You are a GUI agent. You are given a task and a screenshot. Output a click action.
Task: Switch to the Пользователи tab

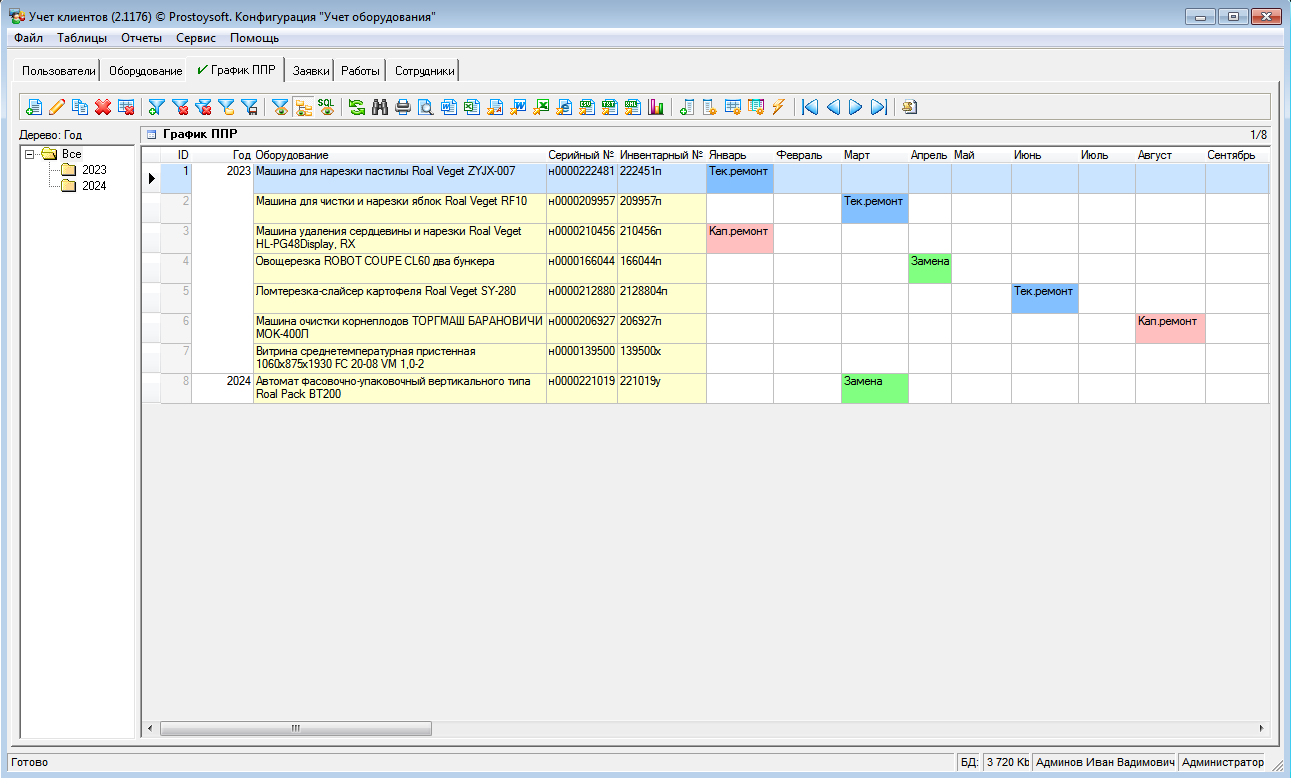(x=58, y=71)
